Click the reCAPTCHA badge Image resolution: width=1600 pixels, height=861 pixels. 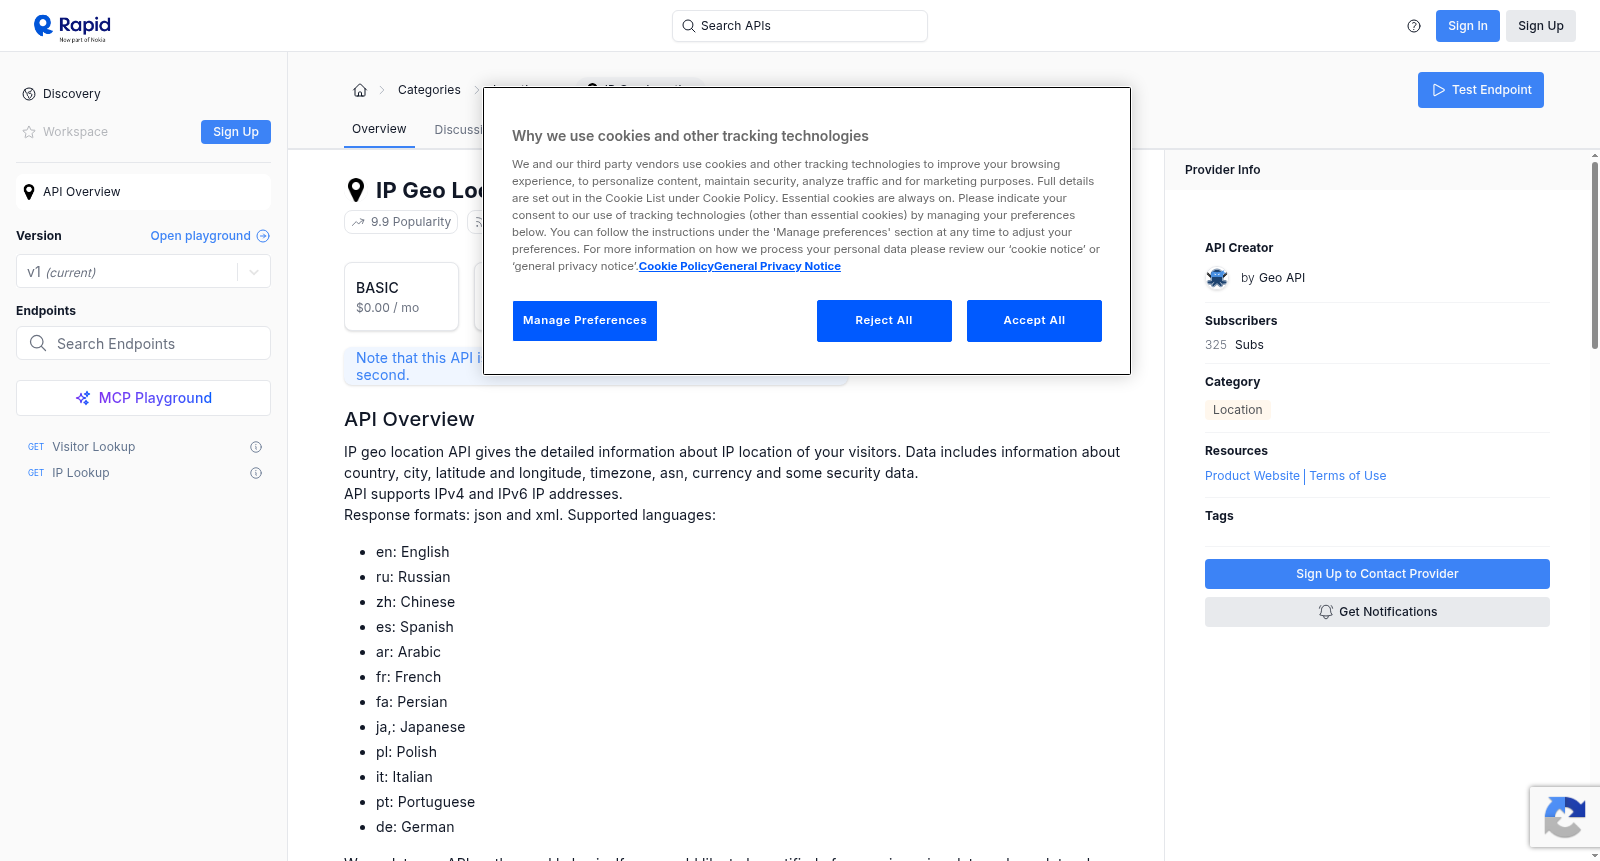pyautogui.click(x=1564, y=817)
